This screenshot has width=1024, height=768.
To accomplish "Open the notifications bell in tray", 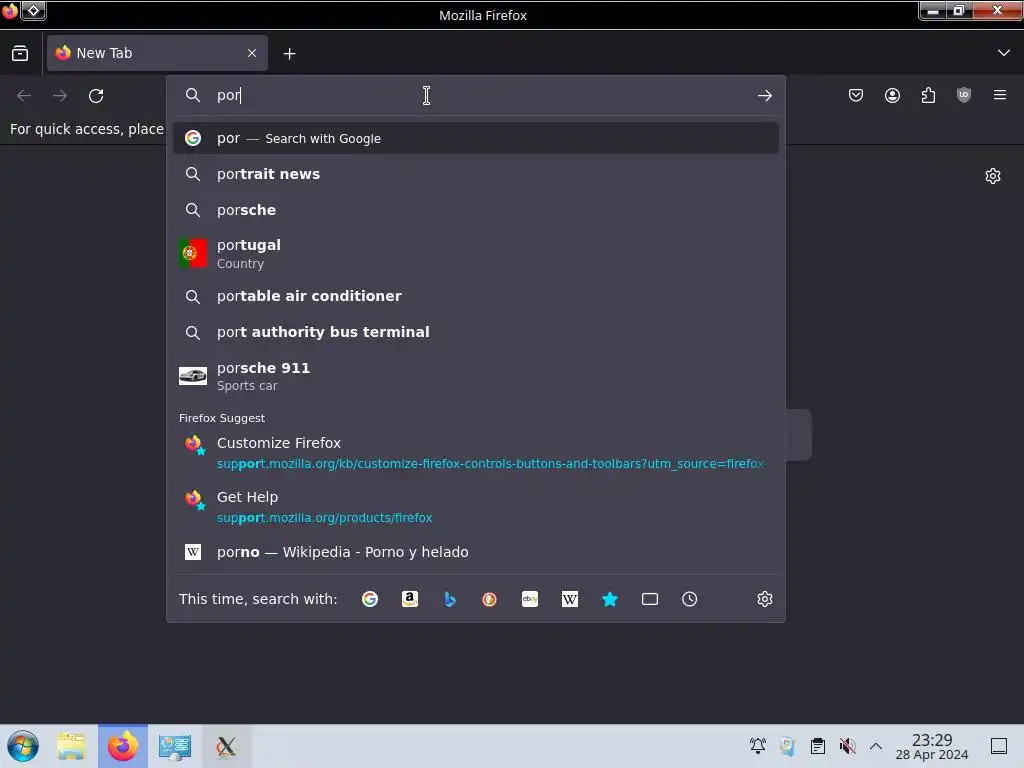I will click(x=758, y=745).
